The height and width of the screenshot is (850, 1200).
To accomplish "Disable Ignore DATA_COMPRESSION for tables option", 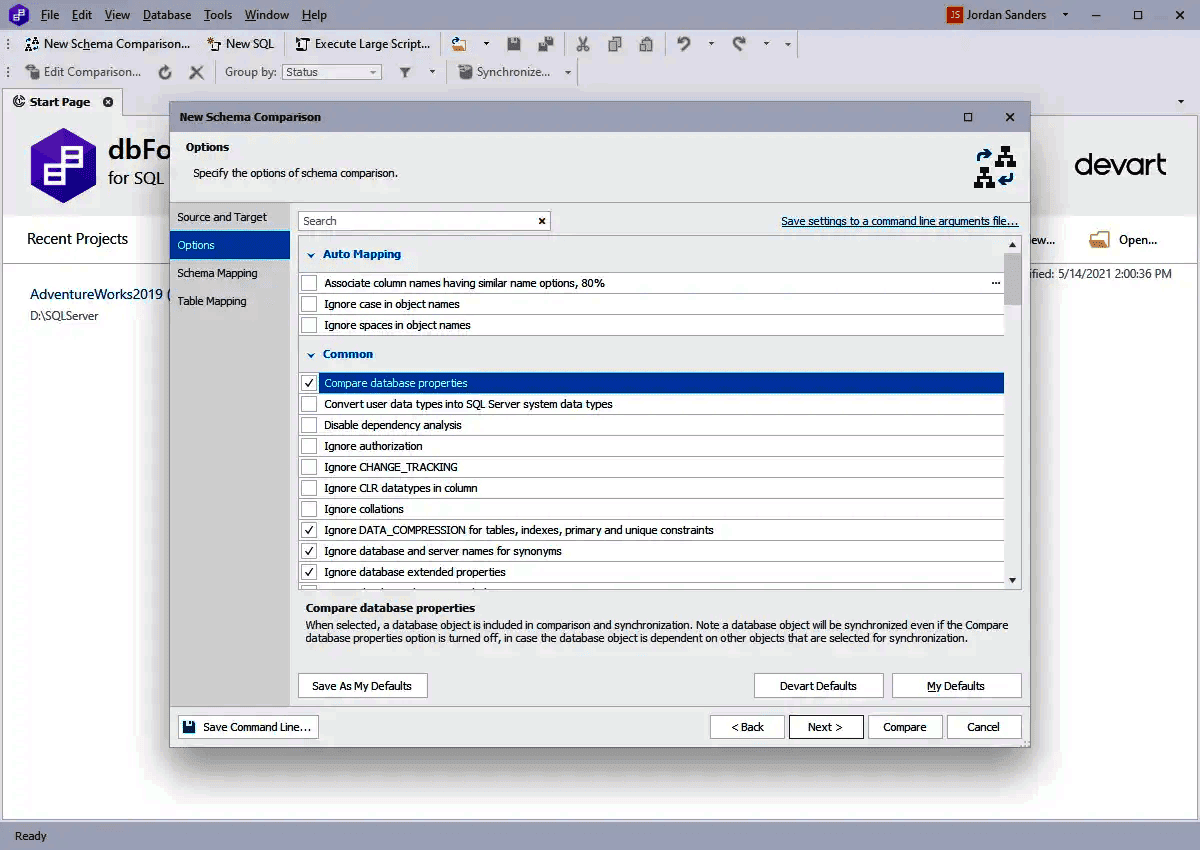I will [309, 529].
